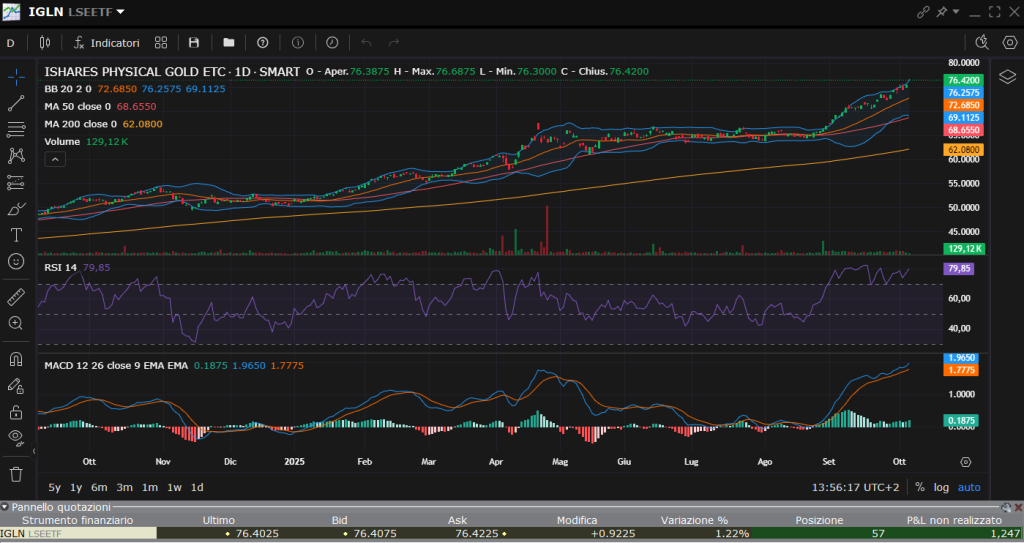This screenshot has width=1024, height=543.
Task: Choose the text annotation tool
Action: pyautogui.click(x=16, y=235)
